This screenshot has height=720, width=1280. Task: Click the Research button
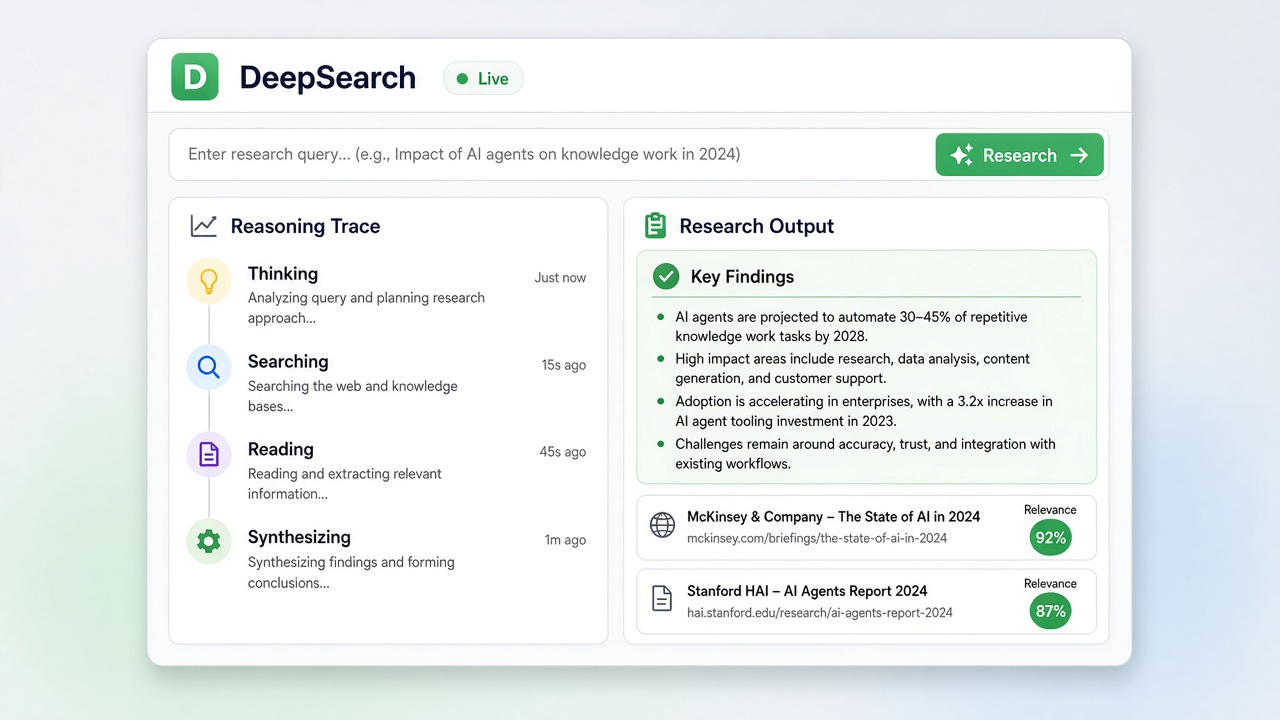(x=1020, y=155)
